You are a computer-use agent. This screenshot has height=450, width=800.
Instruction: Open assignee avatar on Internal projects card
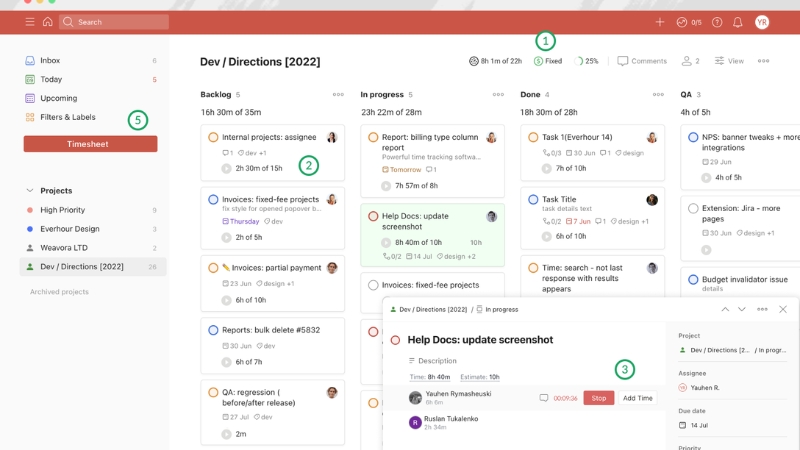[x=332, y=137]
